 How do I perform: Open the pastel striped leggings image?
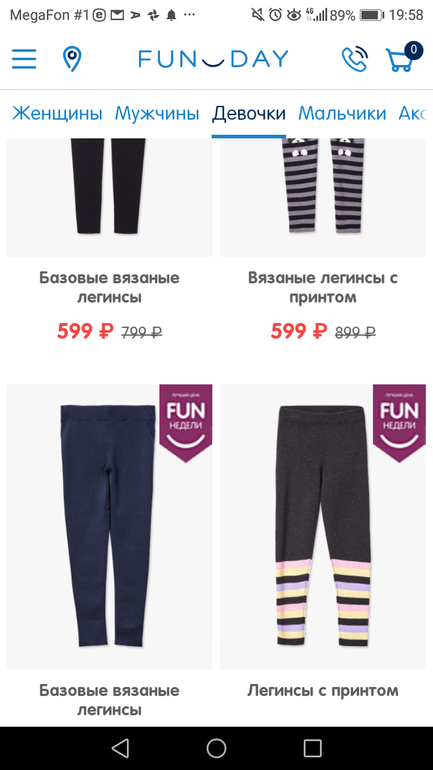click(x=323, y=526)
